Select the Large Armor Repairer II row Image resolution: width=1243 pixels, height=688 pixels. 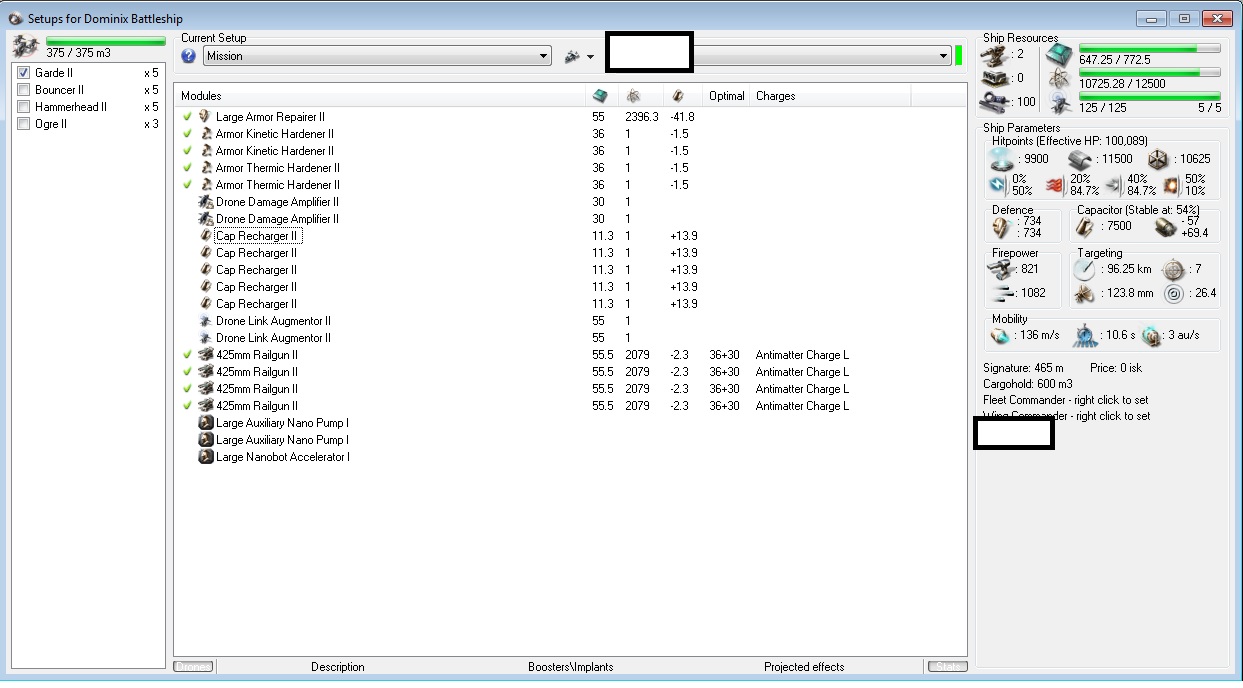click(570, 117)
